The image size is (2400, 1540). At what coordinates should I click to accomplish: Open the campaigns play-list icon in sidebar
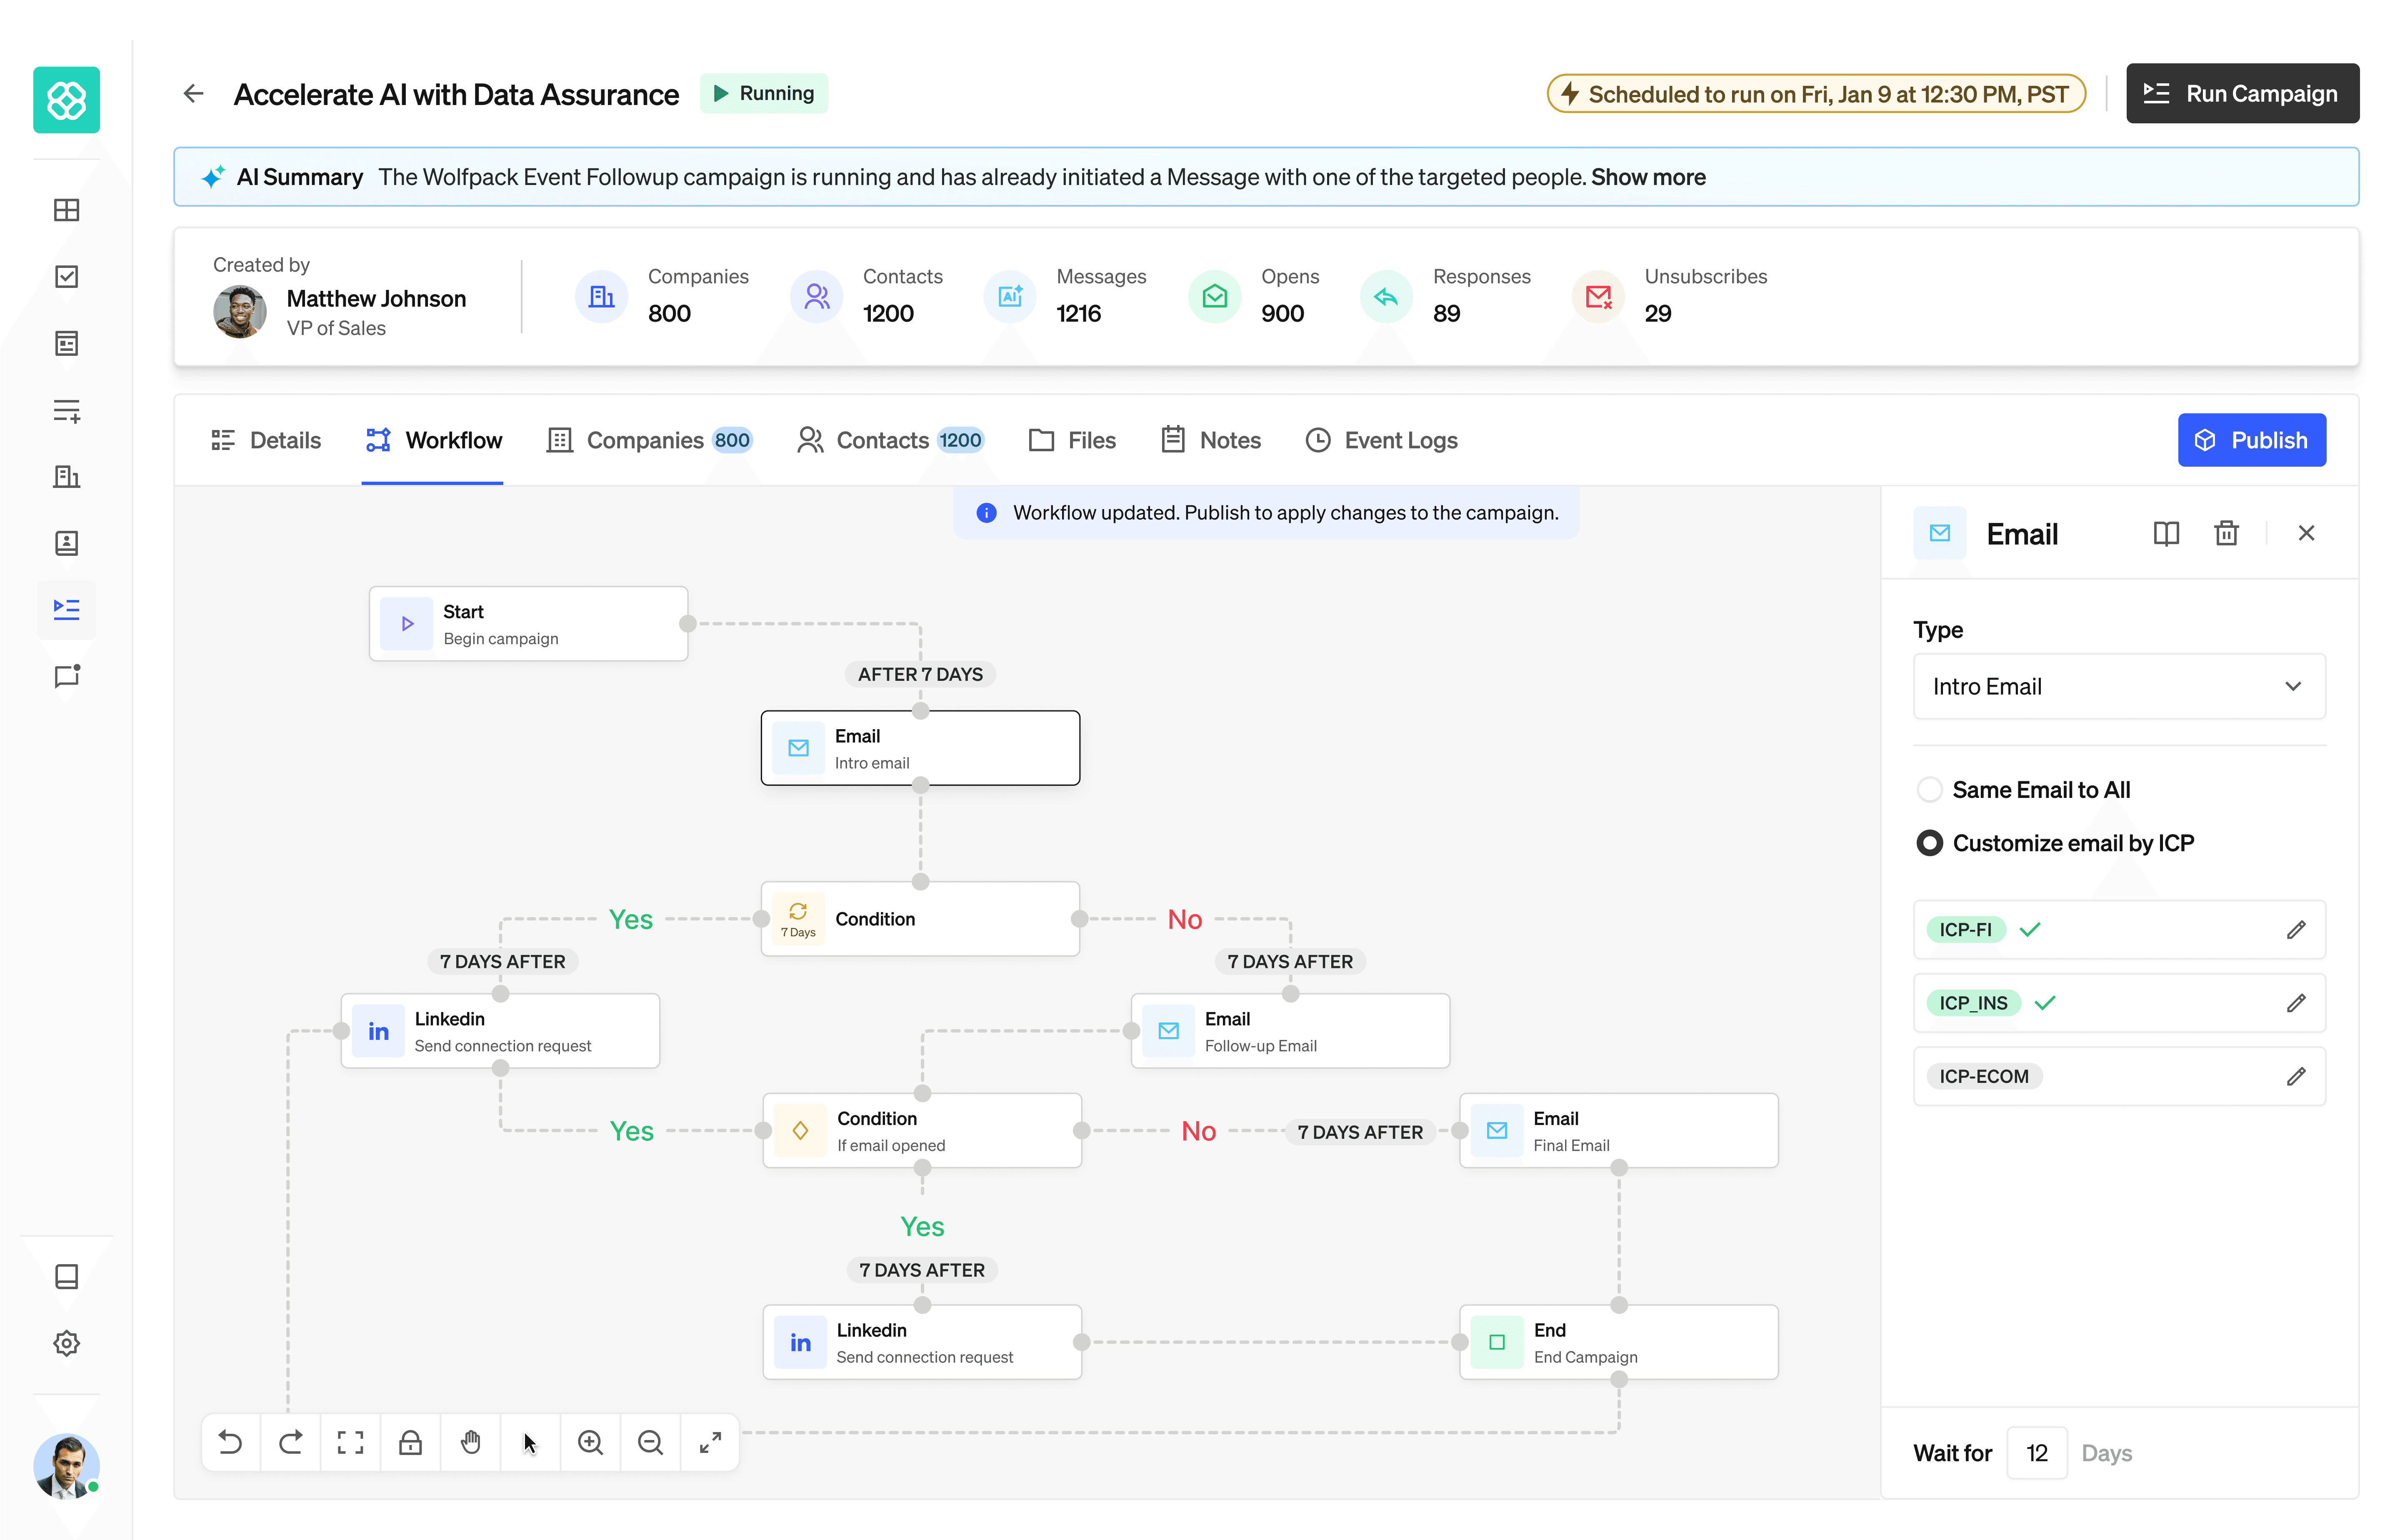[66, 609]
